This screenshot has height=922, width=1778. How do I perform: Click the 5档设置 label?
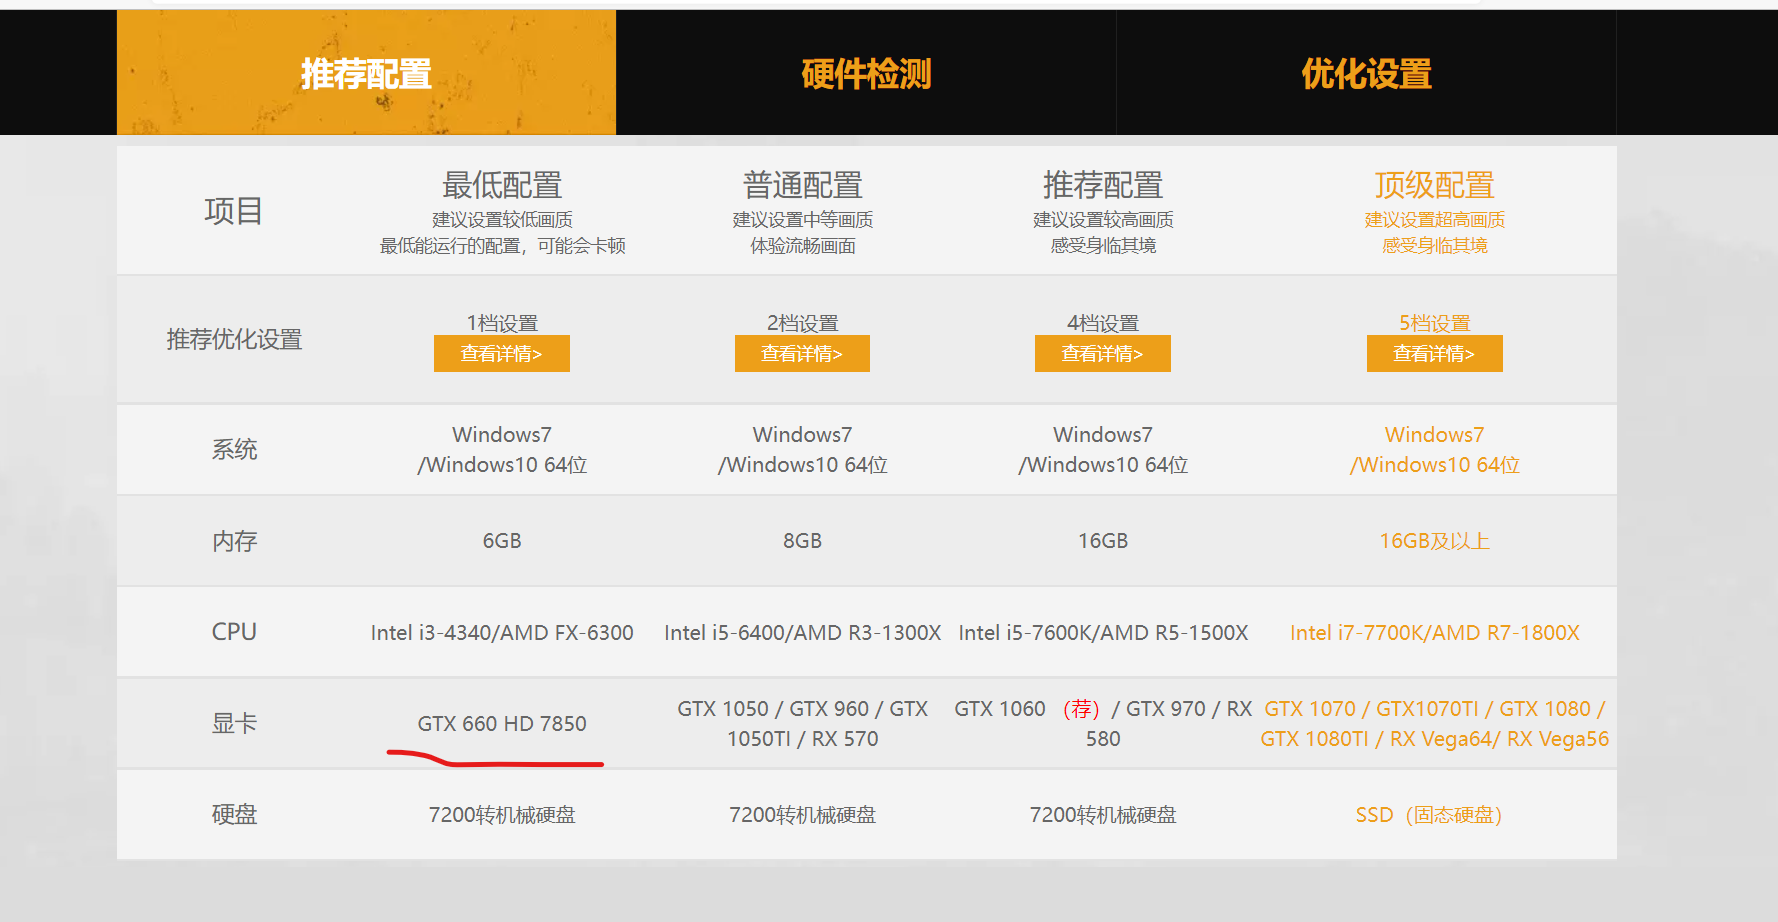click(1435, 323)
